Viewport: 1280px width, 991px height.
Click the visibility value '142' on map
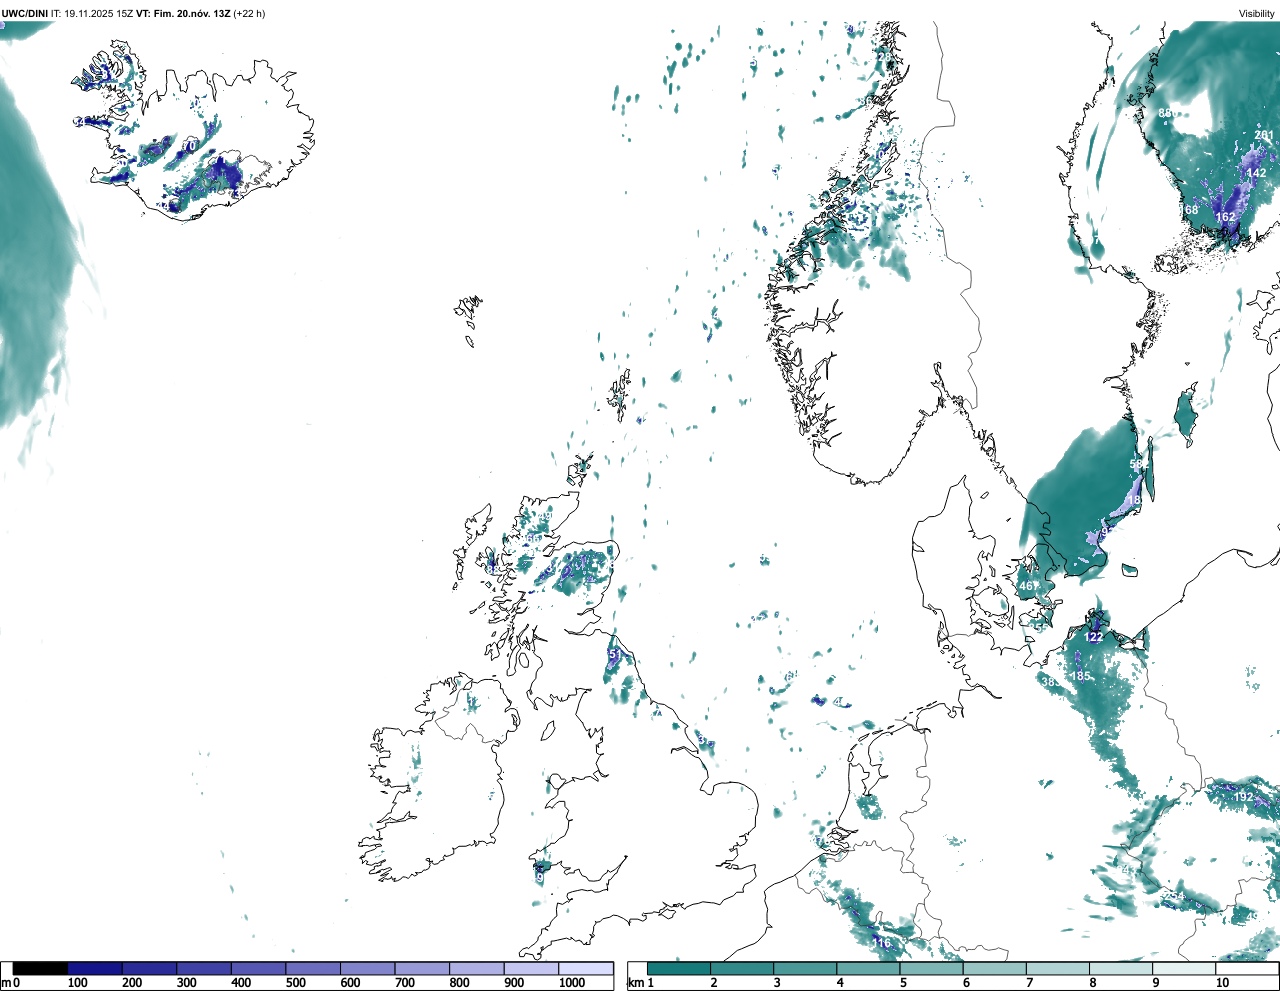pos(1256,173)
